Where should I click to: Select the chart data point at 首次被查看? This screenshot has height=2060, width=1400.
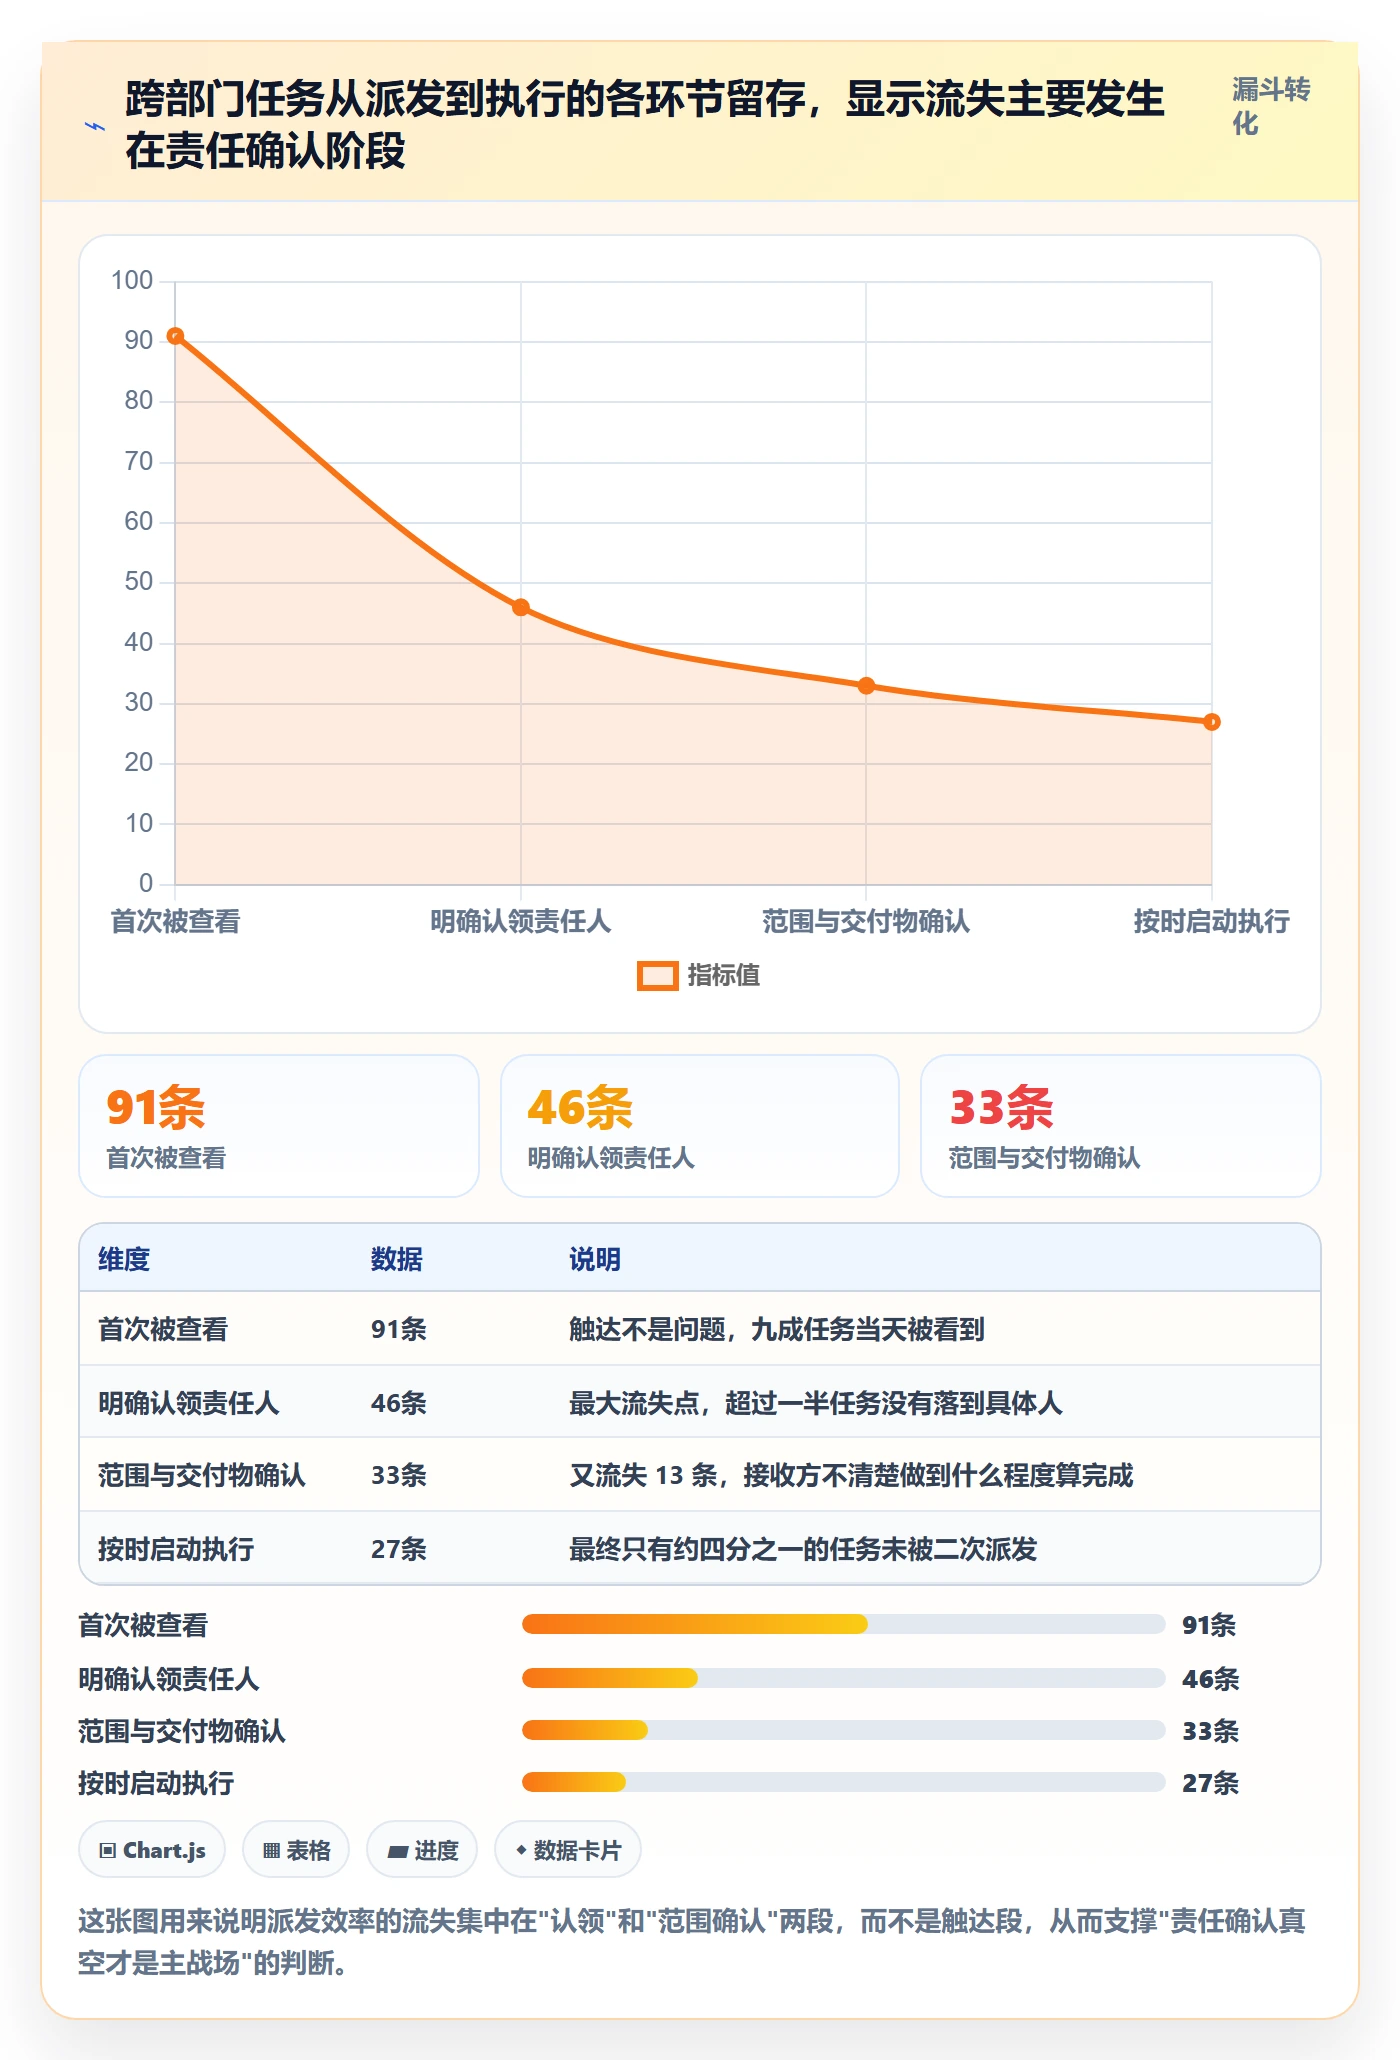coord(175,336)
